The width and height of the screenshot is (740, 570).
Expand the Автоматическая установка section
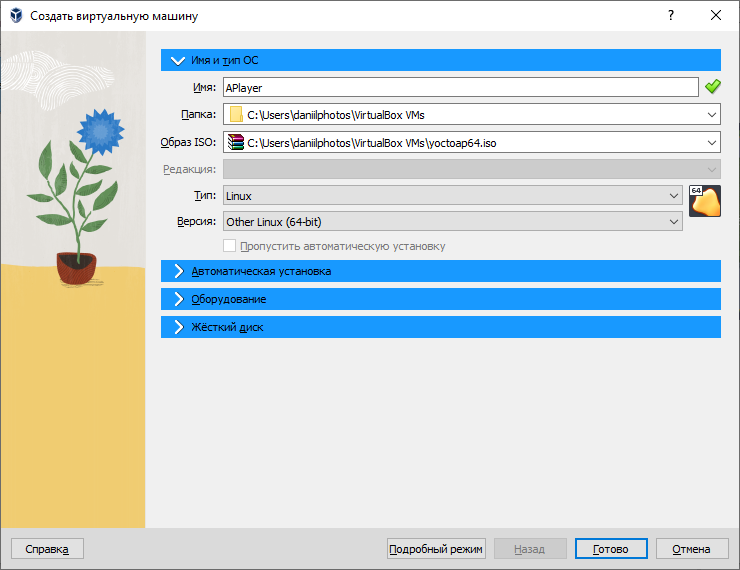coord(440,271)
